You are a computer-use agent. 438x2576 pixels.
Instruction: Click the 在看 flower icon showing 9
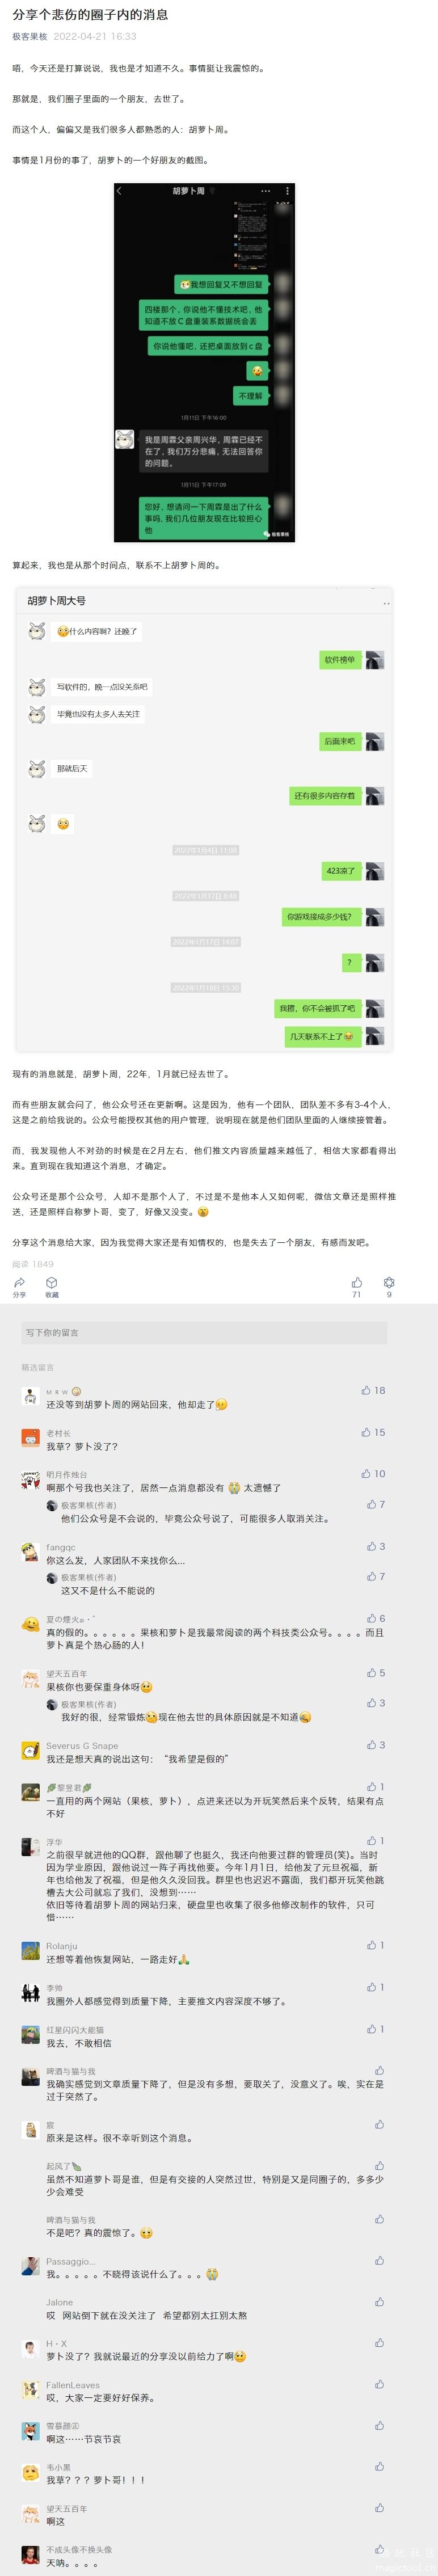click(x=389, y=1282)
